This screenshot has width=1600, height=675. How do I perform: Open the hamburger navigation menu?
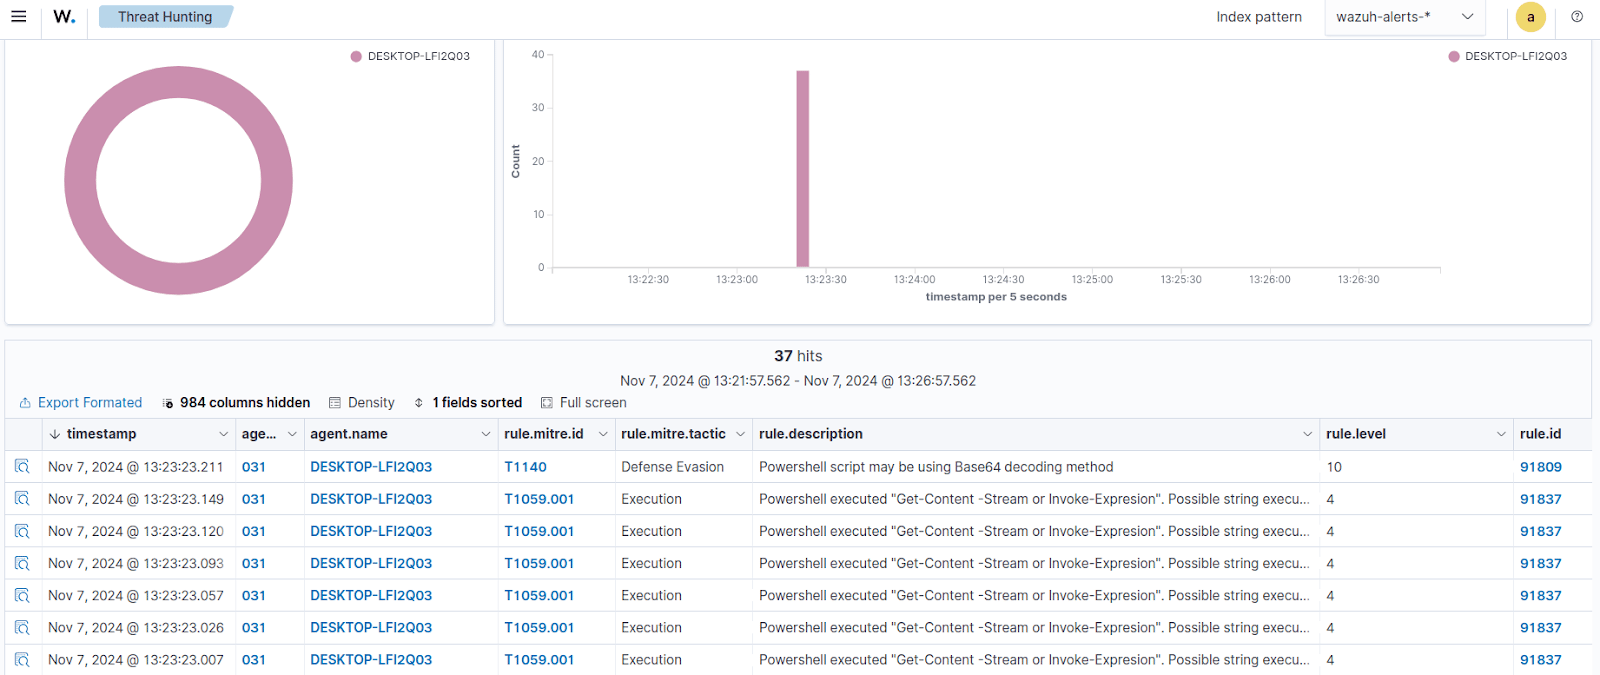(x=18, y=17)
